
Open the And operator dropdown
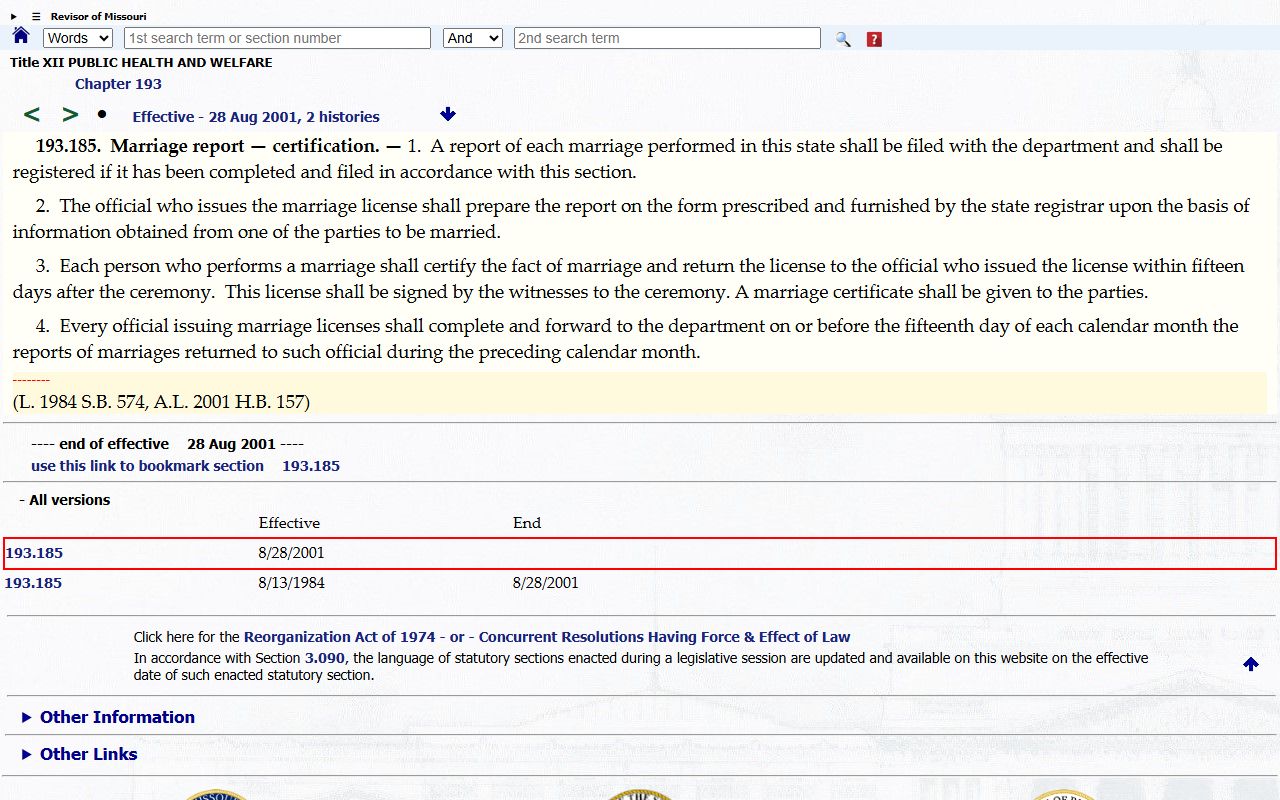(x=473, y=38)
